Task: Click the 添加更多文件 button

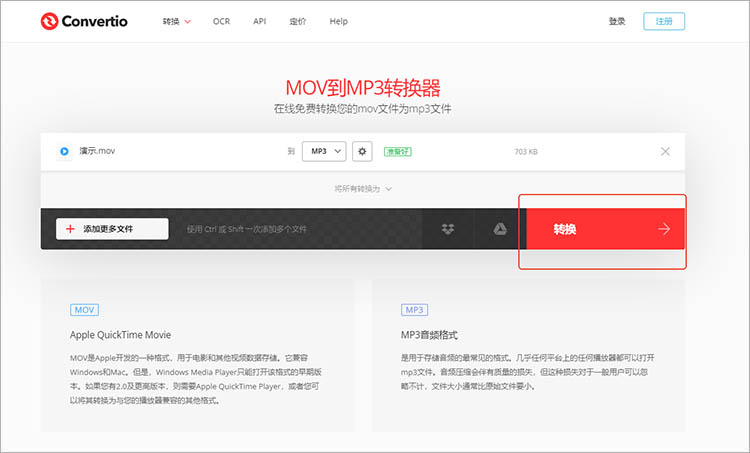Action: [112, 229]
